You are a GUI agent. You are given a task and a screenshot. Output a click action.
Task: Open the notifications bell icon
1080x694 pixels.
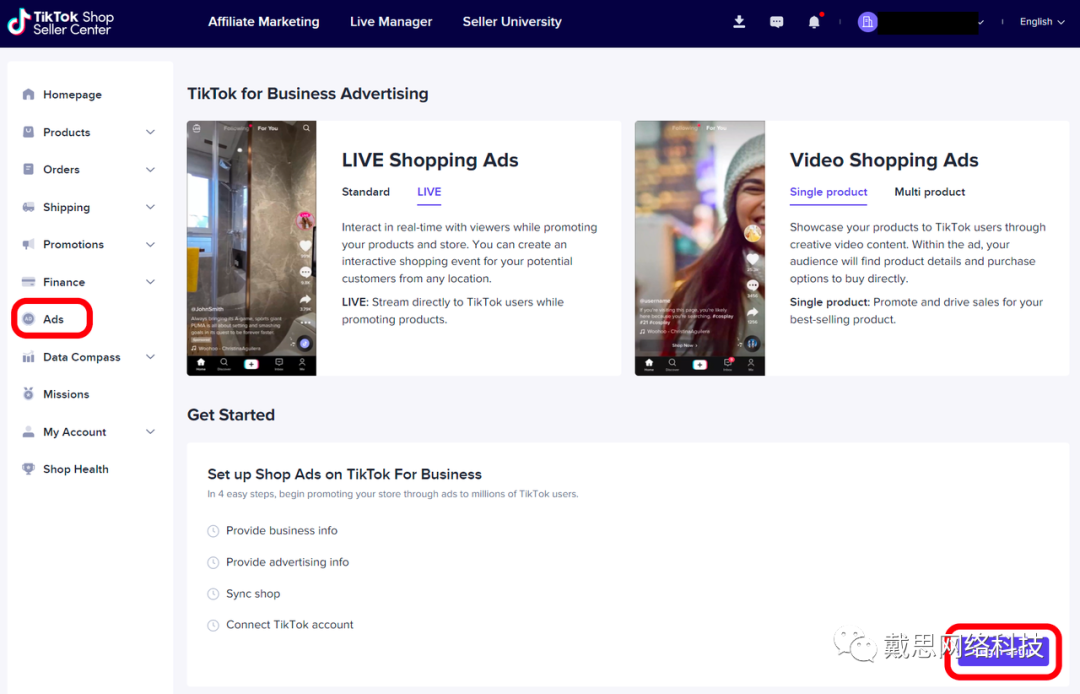[x=814, y=22]
